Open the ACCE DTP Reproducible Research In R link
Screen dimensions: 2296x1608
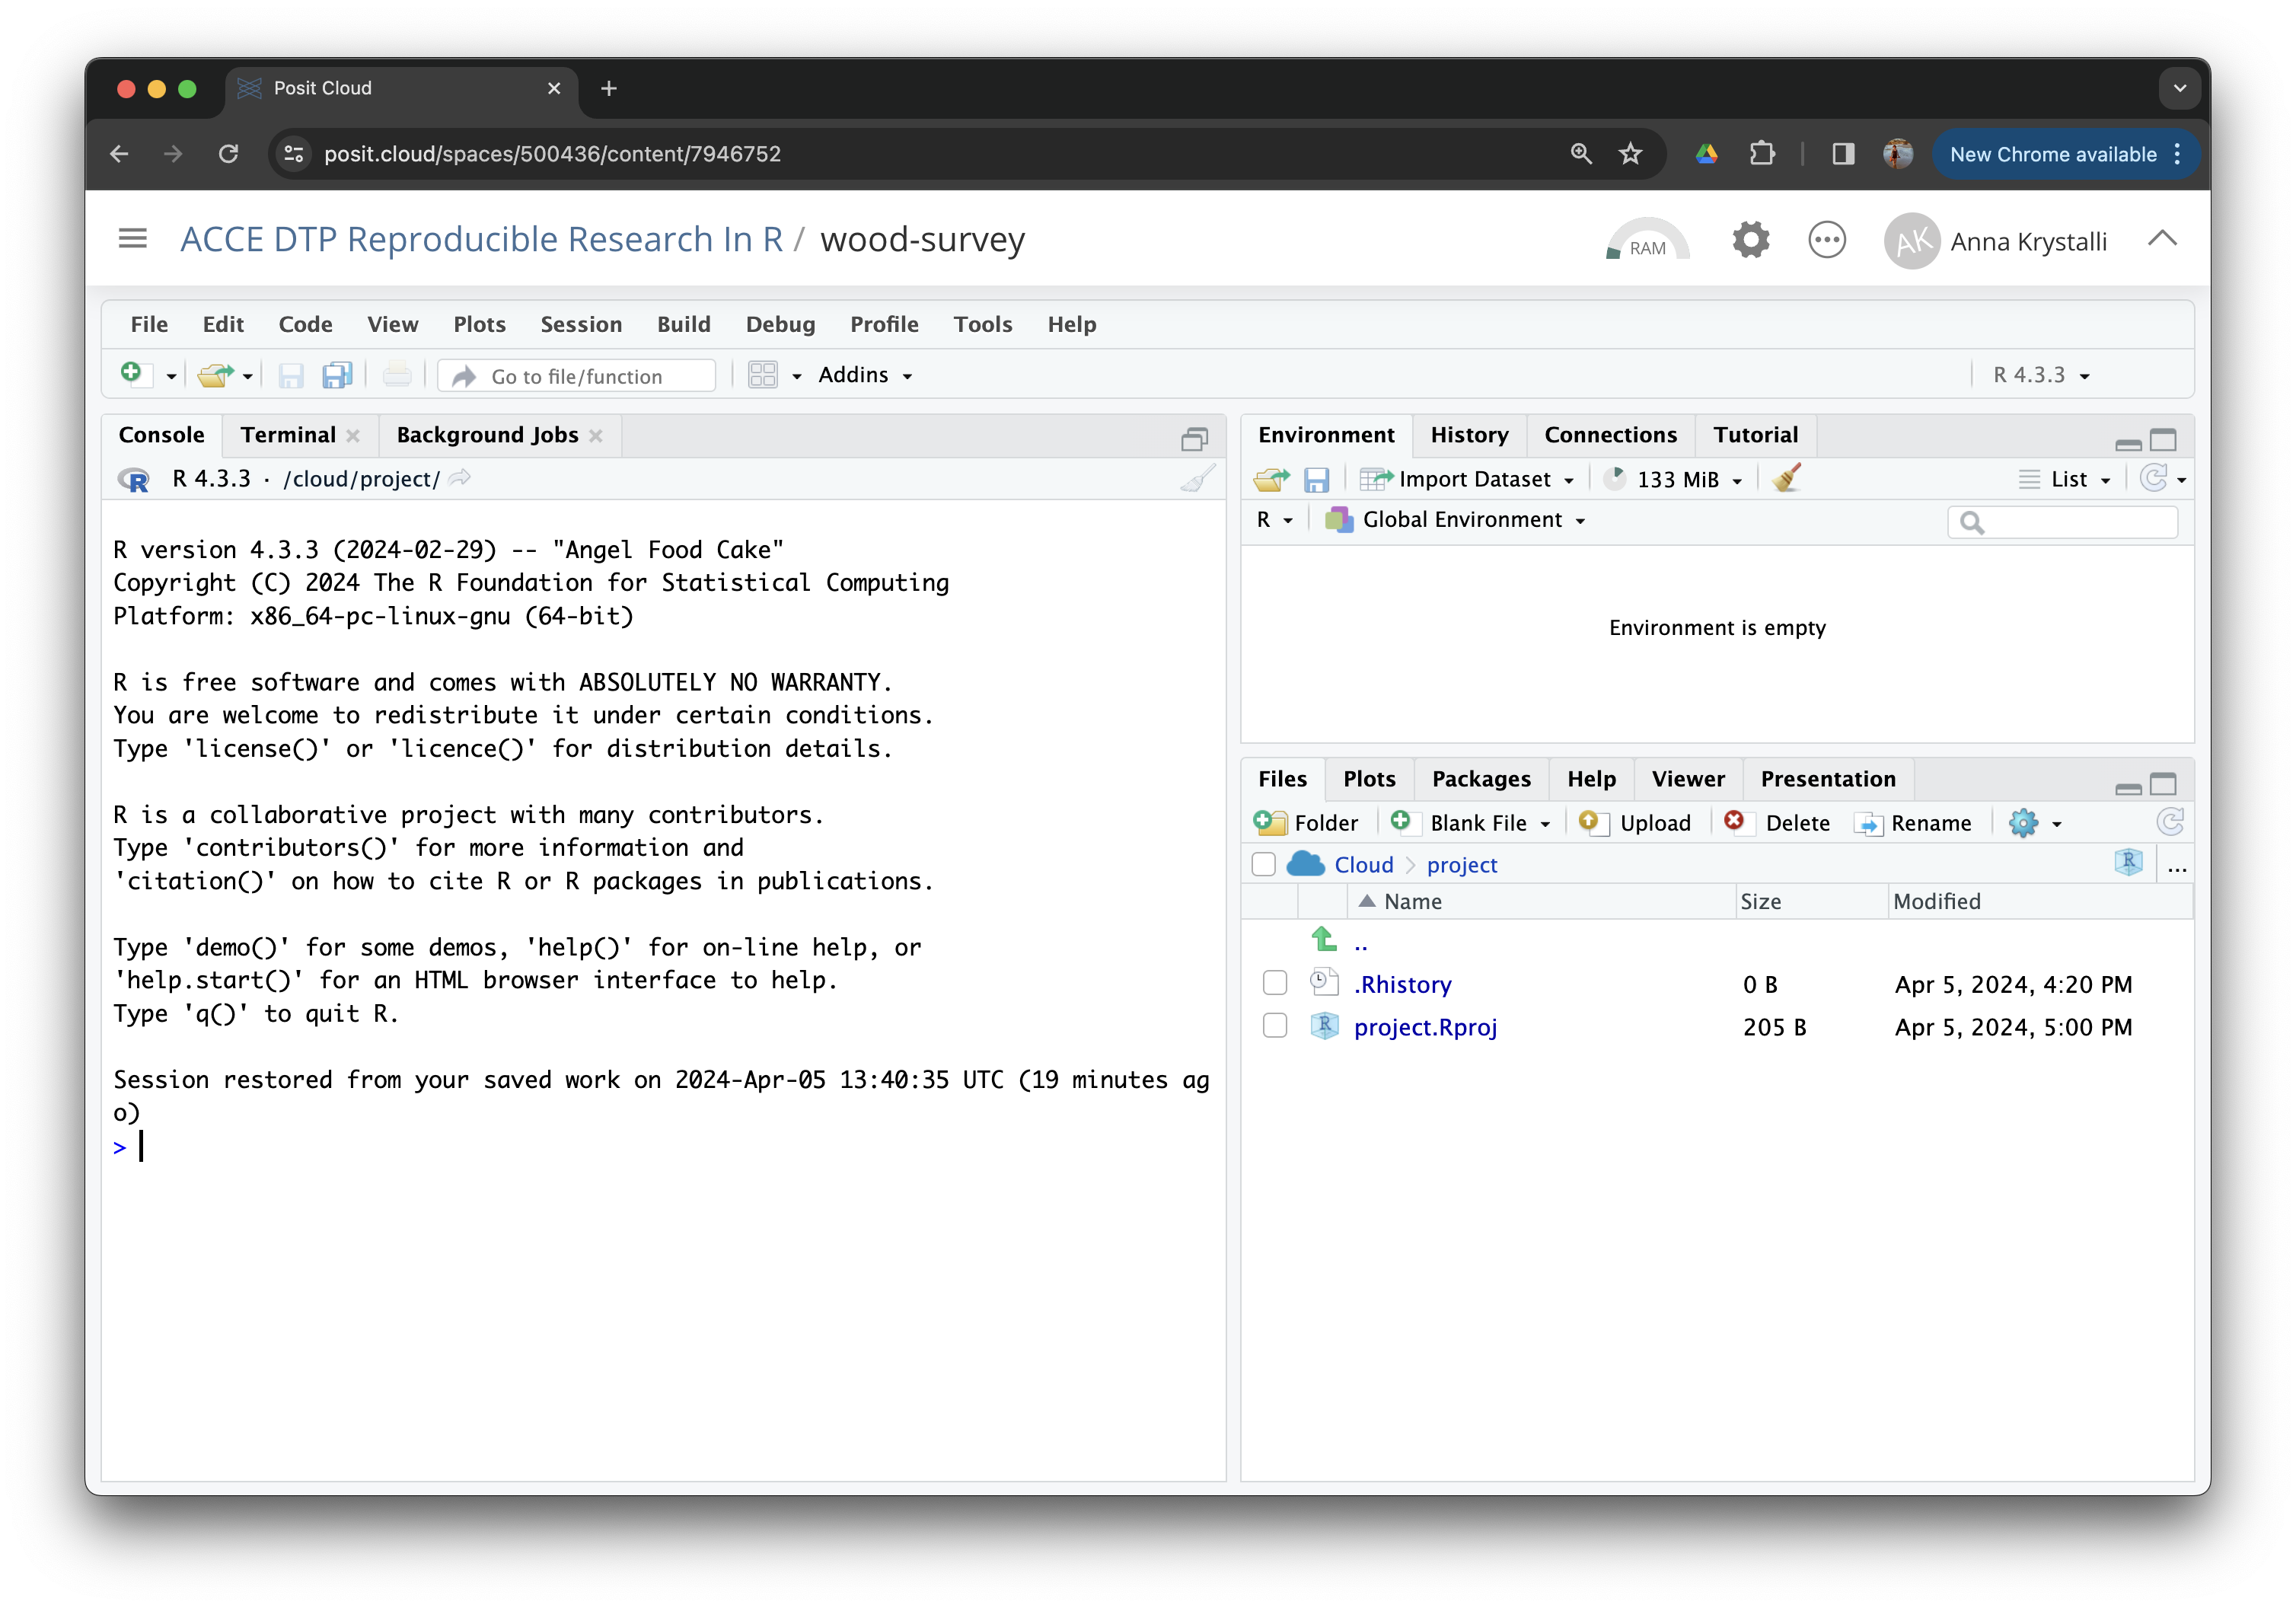click(x=481, y=239)
